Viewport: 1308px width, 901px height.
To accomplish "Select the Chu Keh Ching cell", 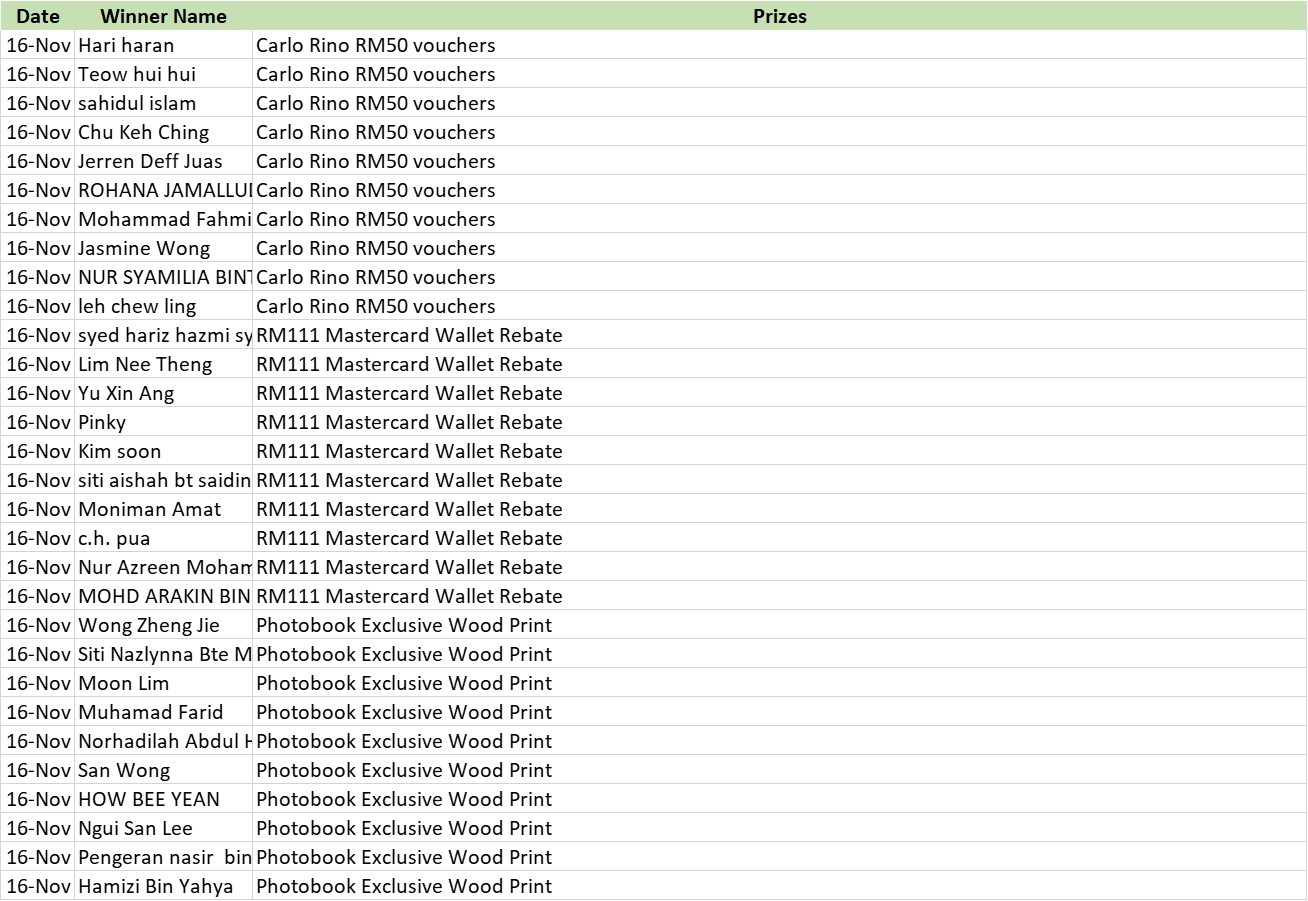I will 143,132.
